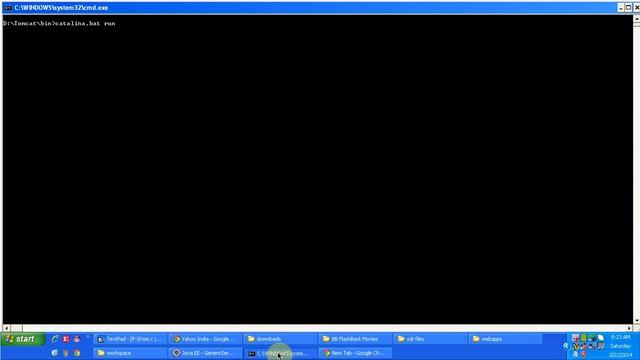640x360 pixels.
Task: Switch to the Yahoo India Chrome window
Action: click(205, 339)
